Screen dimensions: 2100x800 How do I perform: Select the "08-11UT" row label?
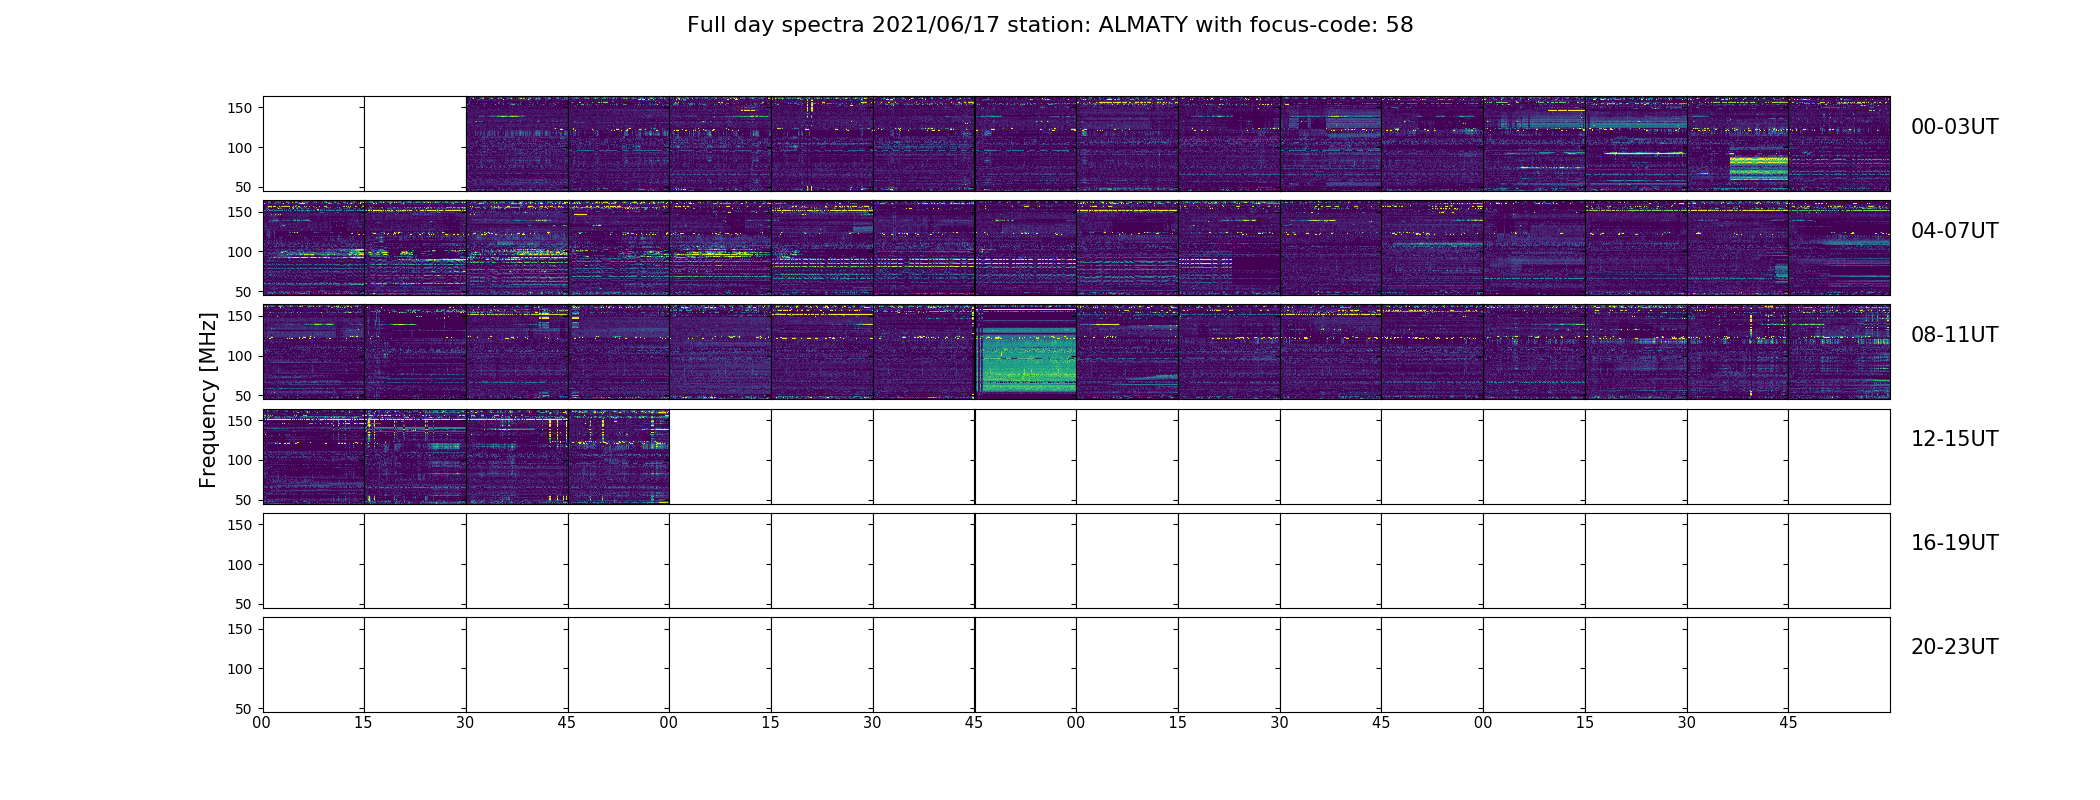[1954, 335]
